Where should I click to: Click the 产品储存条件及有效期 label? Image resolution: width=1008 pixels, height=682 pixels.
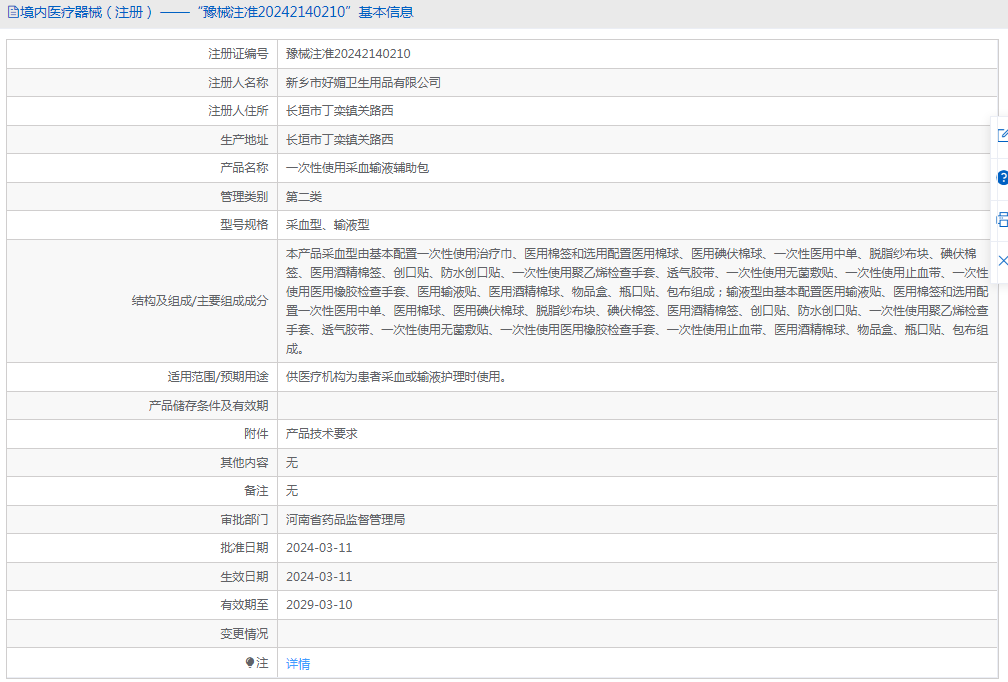tap(208, 406)
